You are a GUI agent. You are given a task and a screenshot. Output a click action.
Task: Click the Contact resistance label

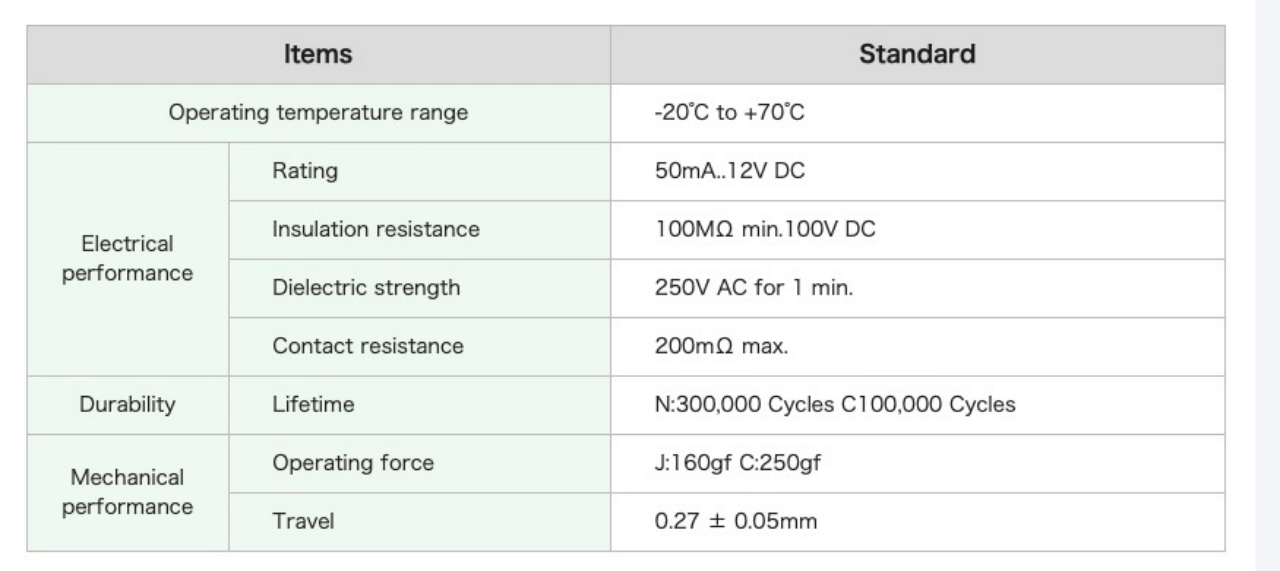pyautogui.click(x=368, y=346)
